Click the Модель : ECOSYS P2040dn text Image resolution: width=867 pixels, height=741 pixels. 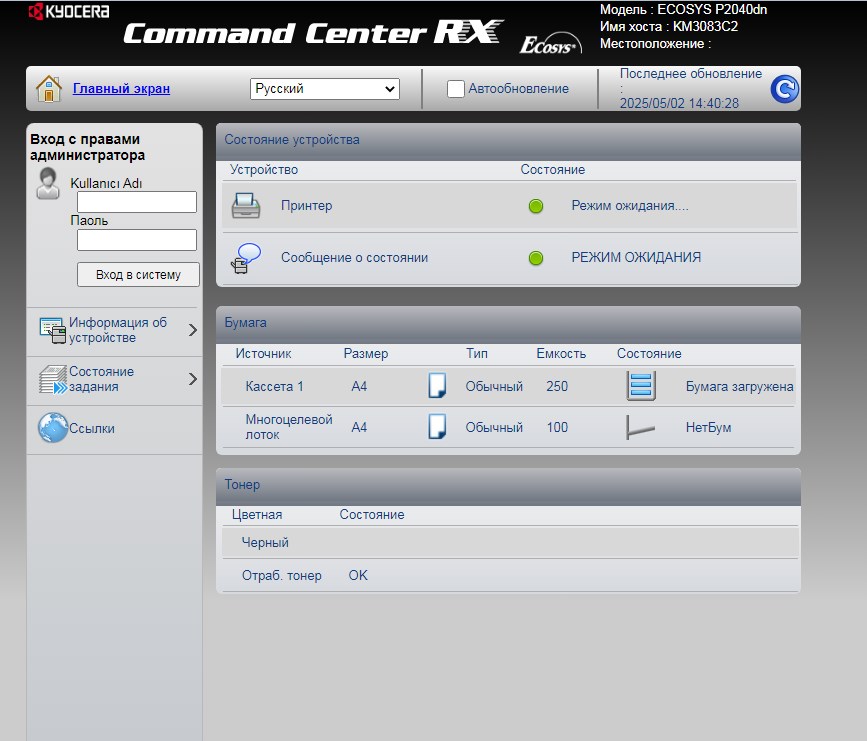[x=683, y=9]
